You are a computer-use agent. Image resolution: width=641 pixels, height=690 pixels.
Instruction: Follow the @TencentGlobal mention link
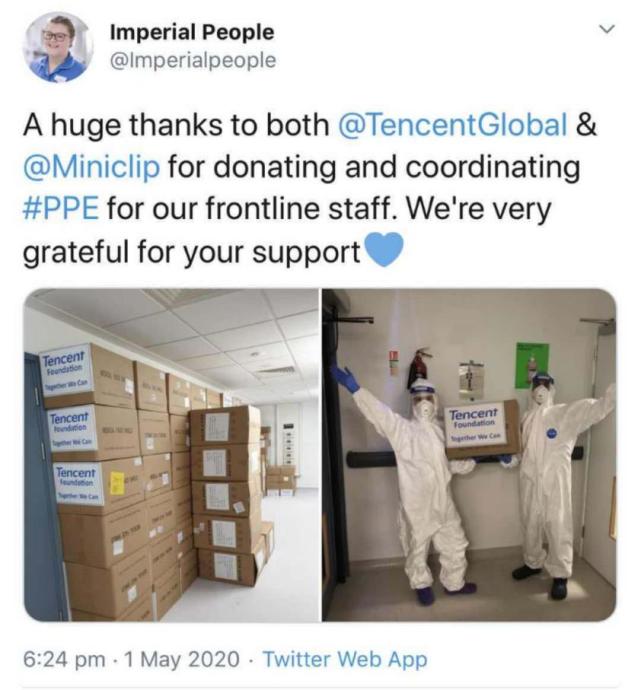[x=452, y=125]
